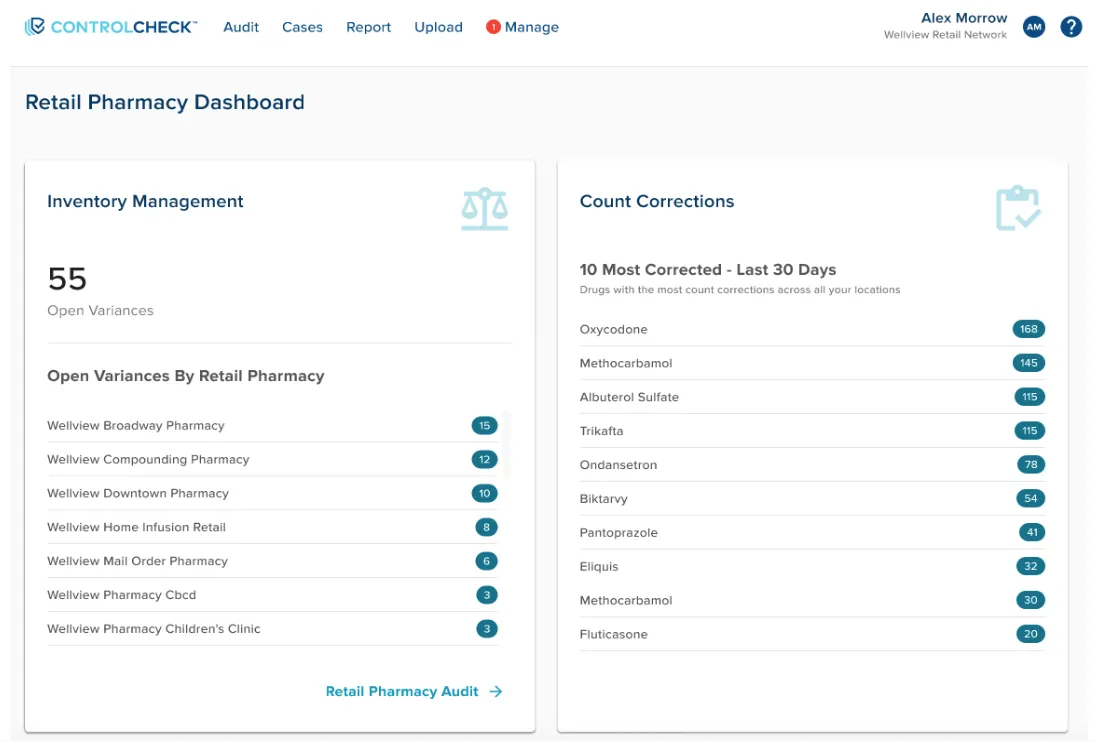This screenshot has height=742, width=1097.
Task: Click the 10 badge for Downtown Pharmacy
Action: pyautogui.click(x=484, y=493)
